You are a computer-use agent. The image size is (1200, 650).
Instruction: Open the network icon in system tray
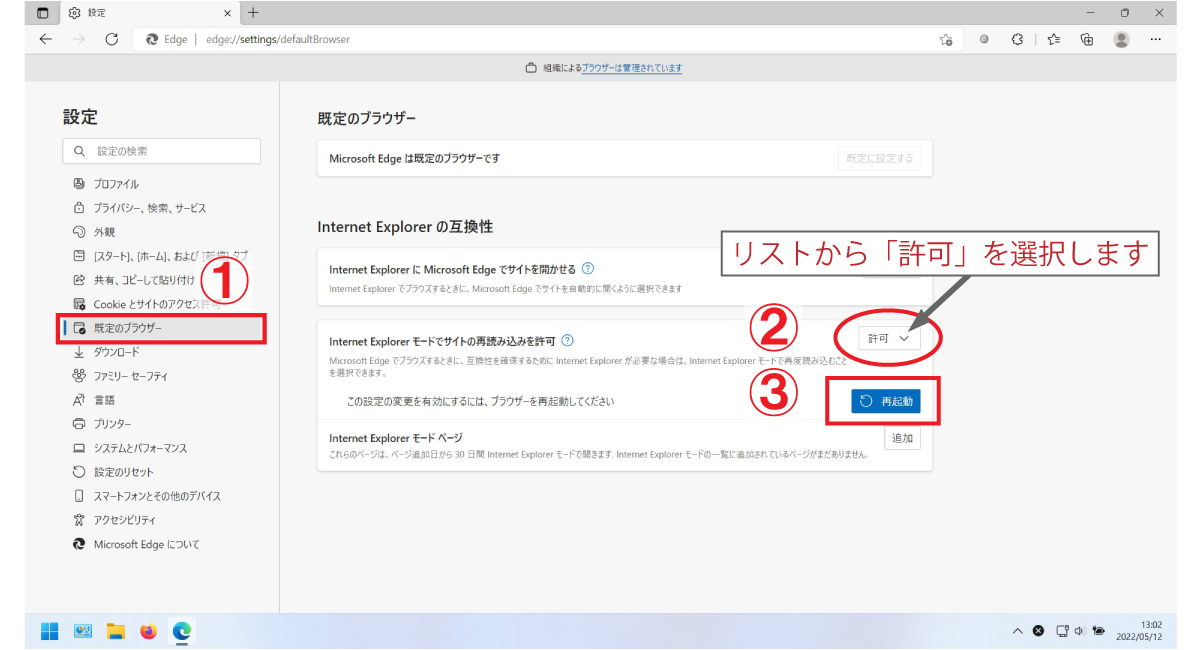(x=1062, y=631)
